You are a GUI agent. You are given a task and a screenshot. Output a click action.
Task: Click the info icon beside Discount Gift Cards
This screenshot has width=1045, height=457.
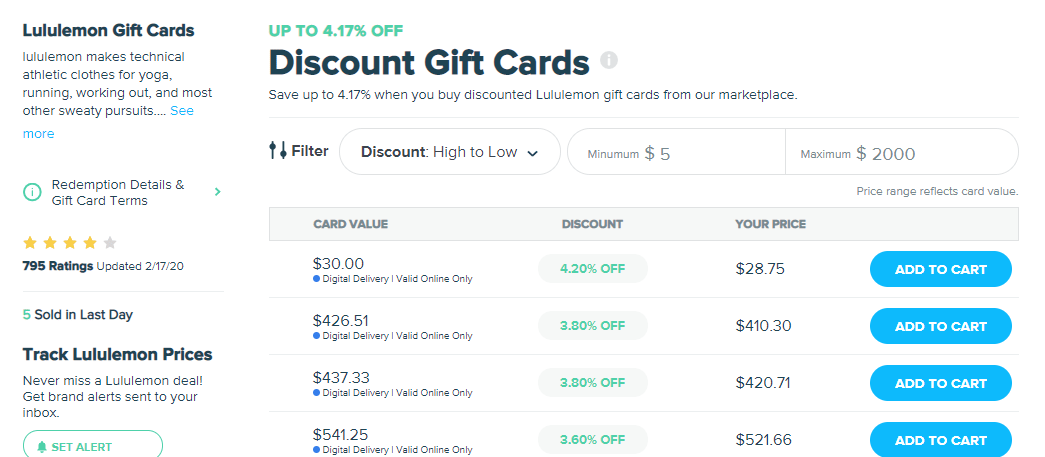[x=609, y=61]
